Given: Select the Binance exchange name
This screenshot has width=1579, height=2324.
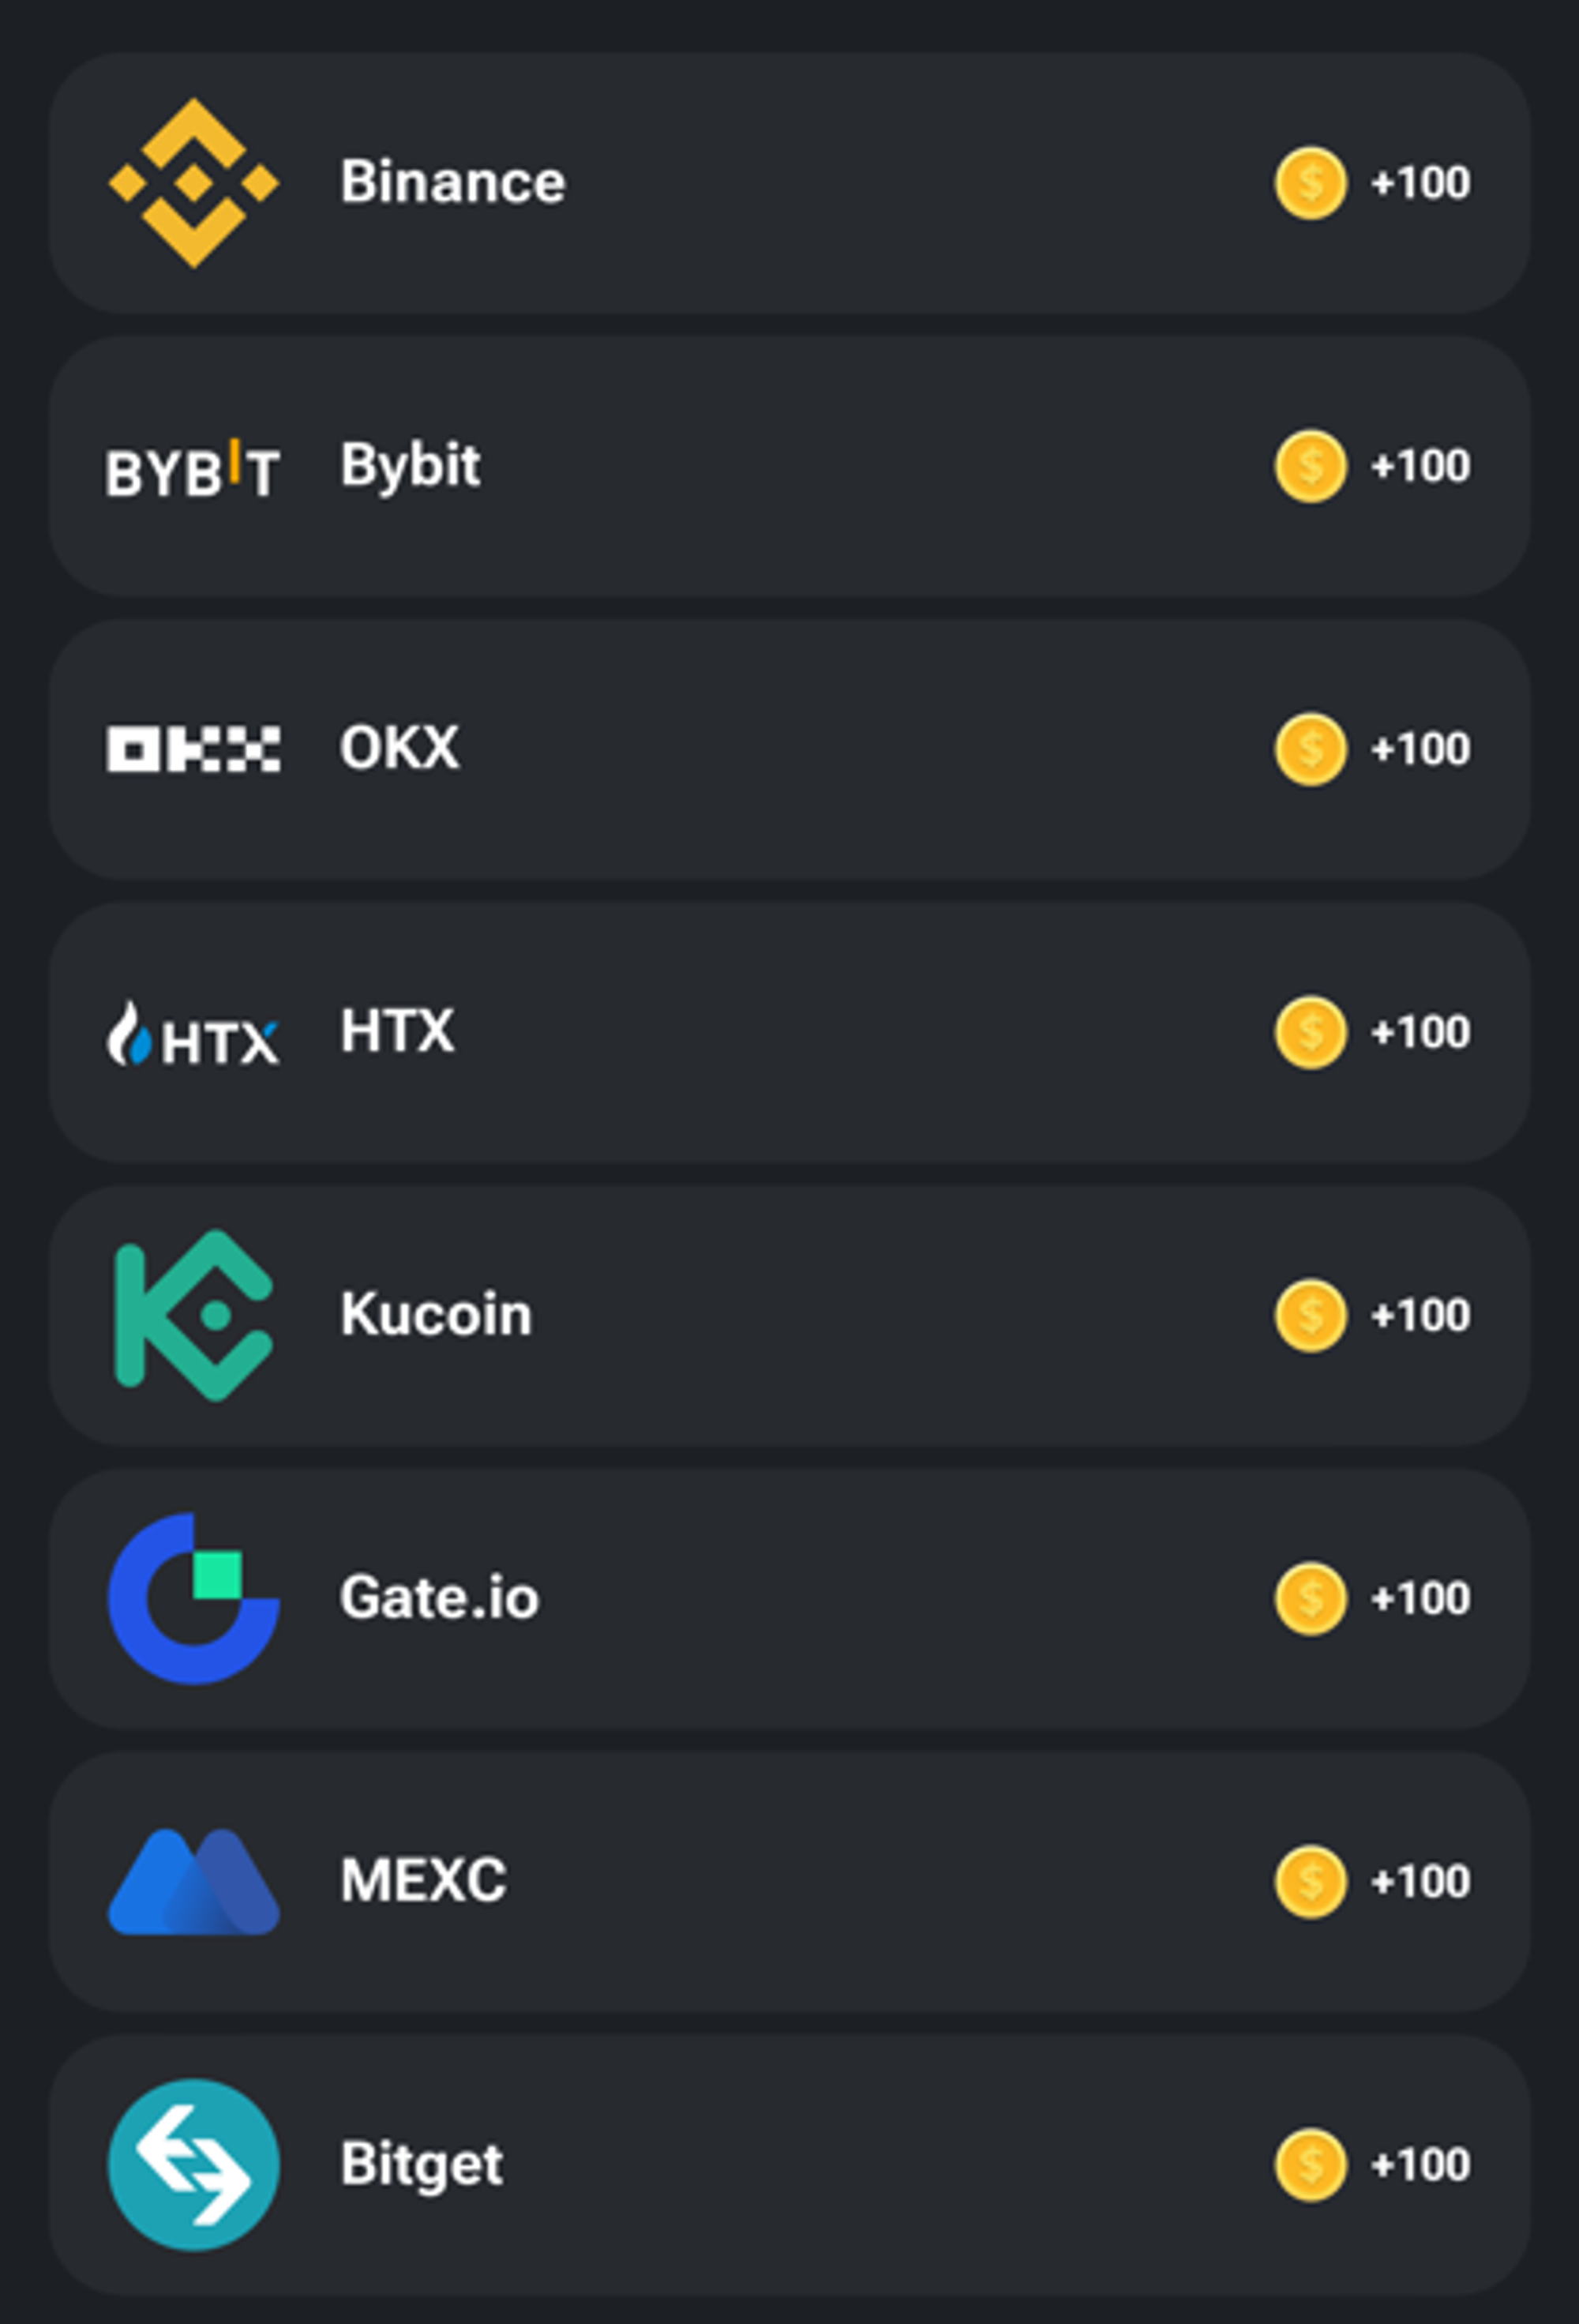Looking at the screenshot, I should point(452,182).
